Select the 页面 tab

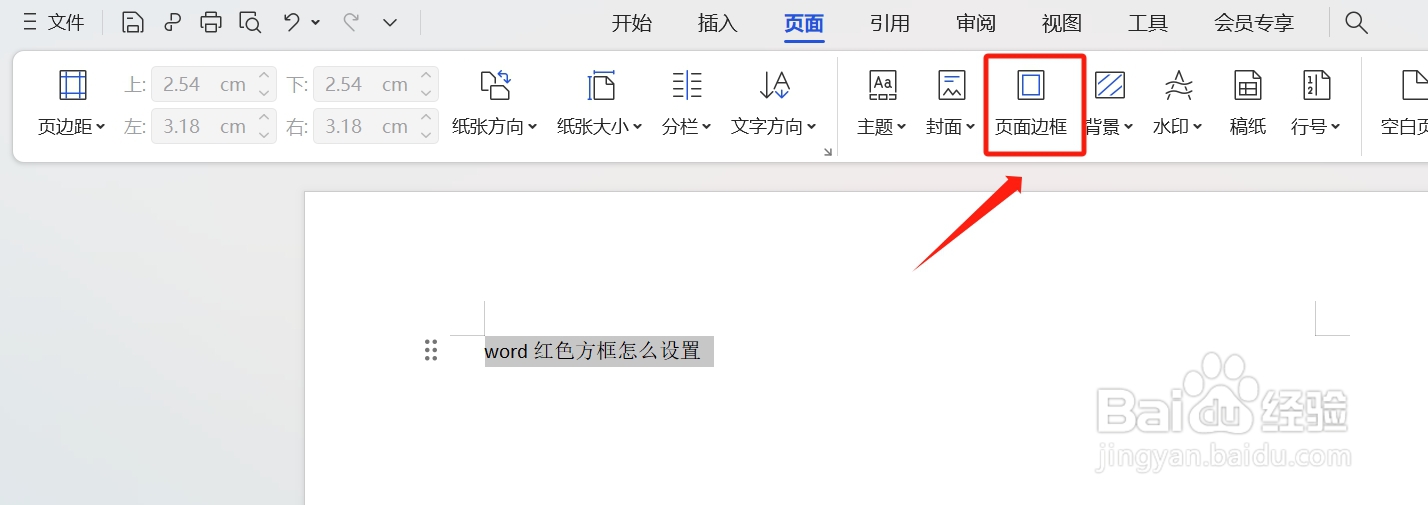click(x=804, y=23)
